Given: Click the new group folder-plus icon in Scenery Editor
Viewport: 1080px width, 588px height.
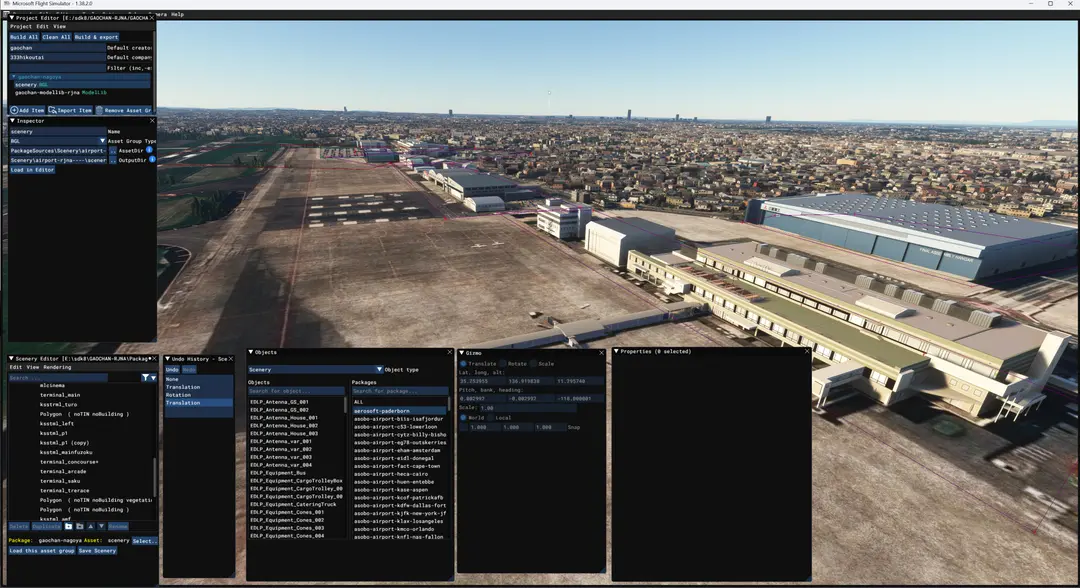Looking at the screenshot, I should click(68, 526).
